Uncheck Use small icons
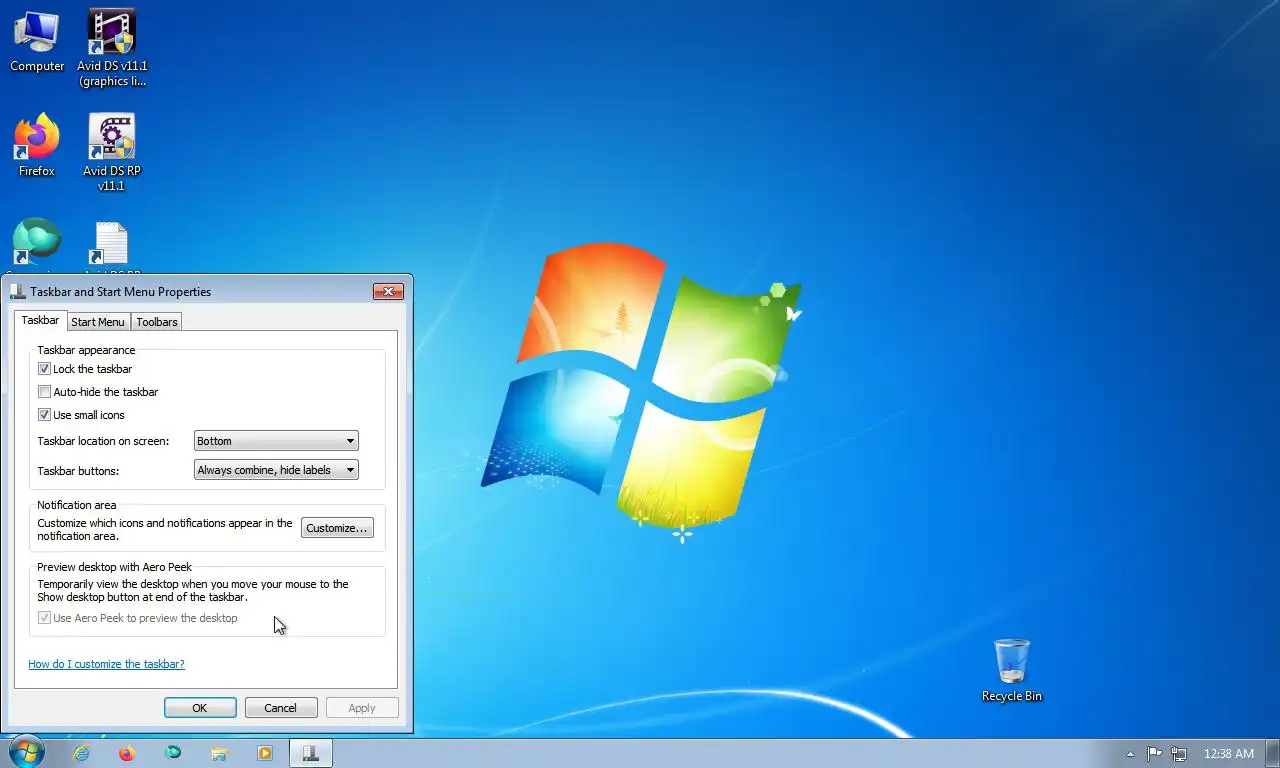The width and height of the screenshot is (1280, 768). (x=44, y=415)
